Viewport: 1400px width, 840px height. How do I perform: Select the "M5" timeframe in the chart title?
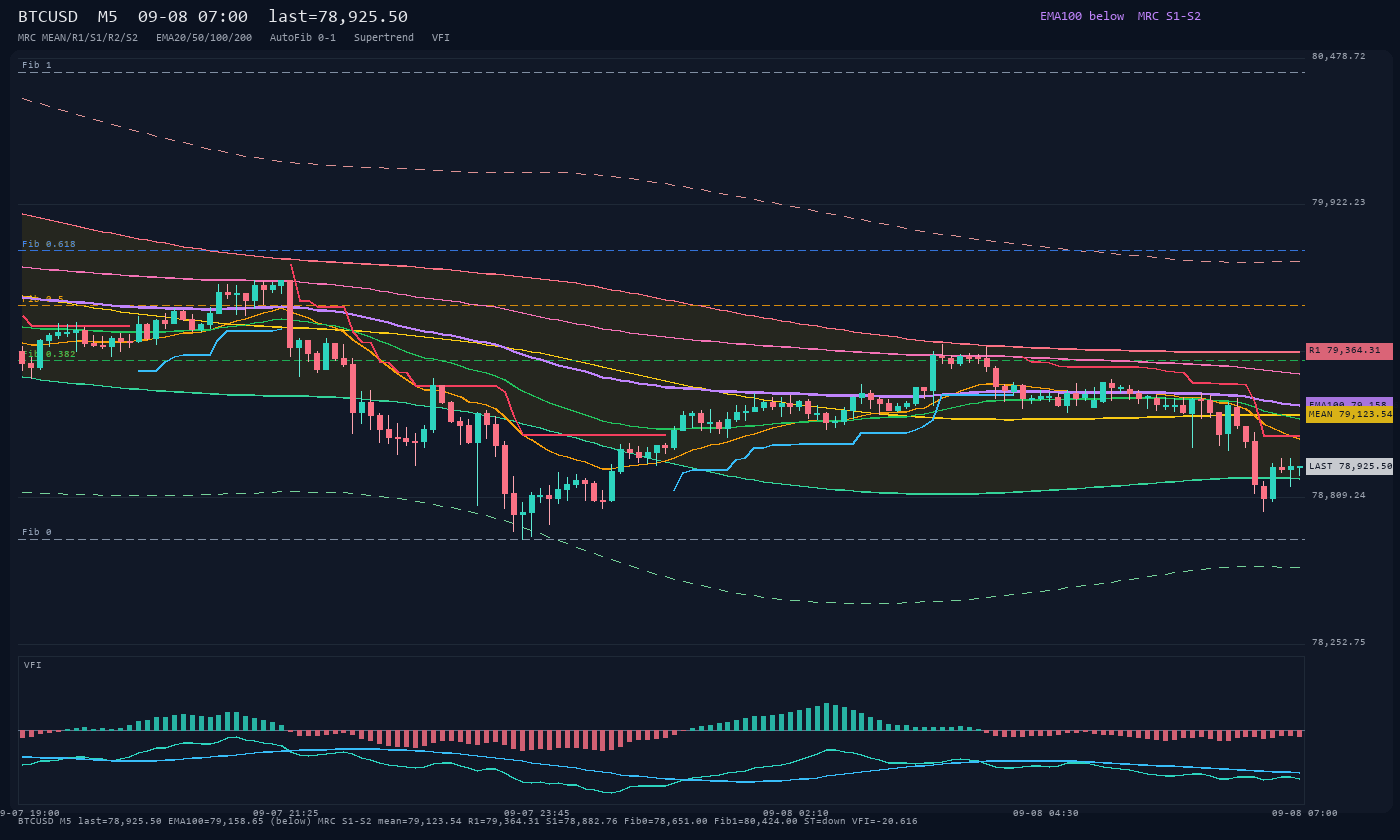point(108,17)
